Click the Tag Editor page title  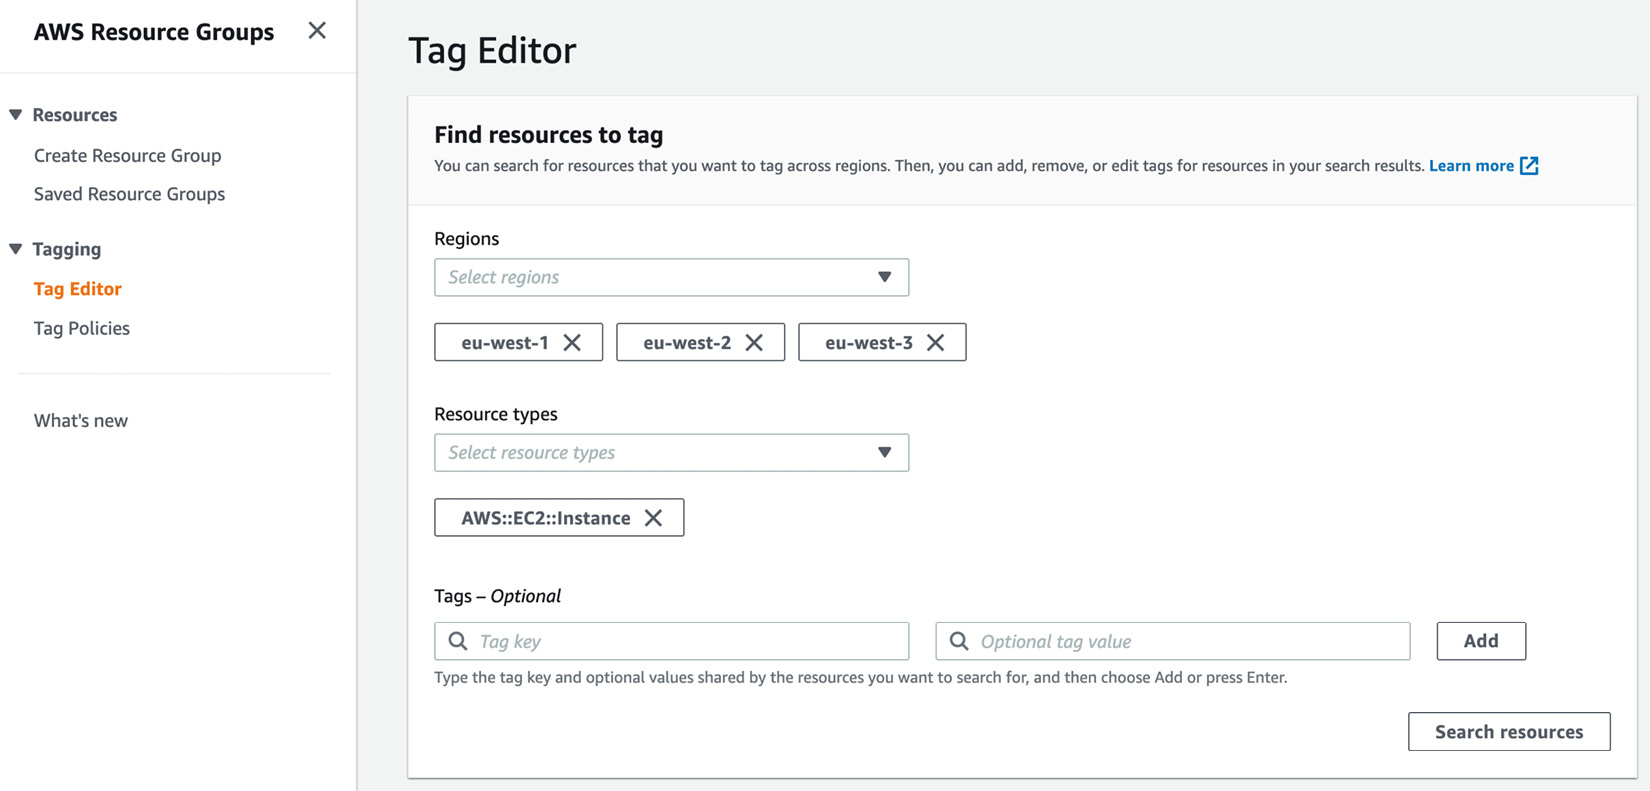tap(492, 51)
